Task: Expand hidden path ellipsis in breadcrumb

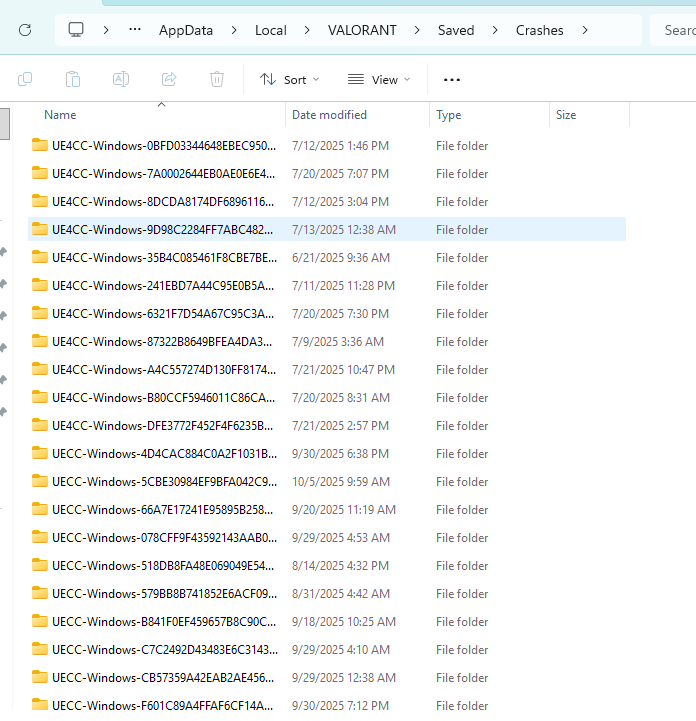Action: click(x=135, y=30)
